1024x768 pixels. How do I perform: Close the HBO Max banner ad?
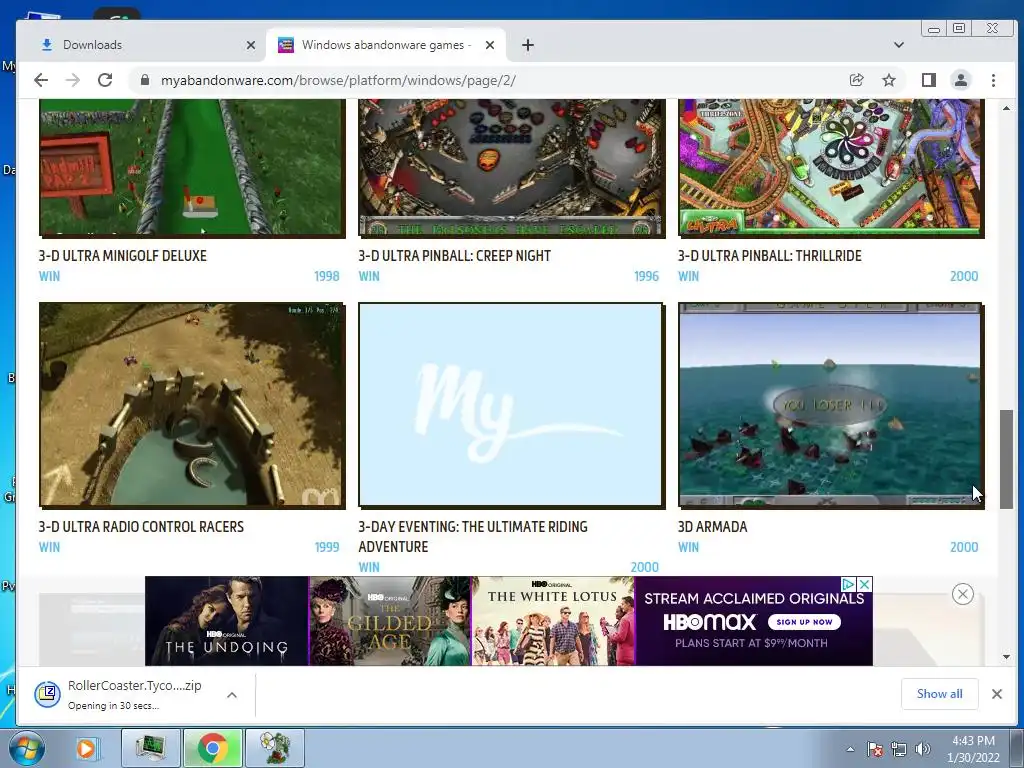(x=865, y=584)
